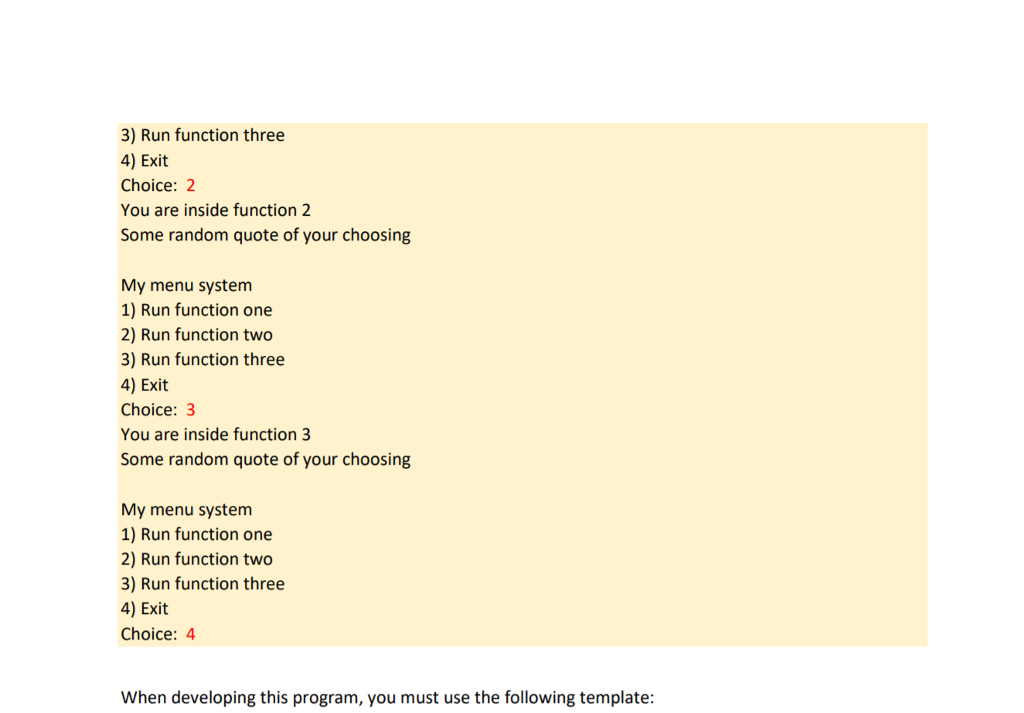
Task: Click the red number 4 after Choice
Action: point(191,634)
